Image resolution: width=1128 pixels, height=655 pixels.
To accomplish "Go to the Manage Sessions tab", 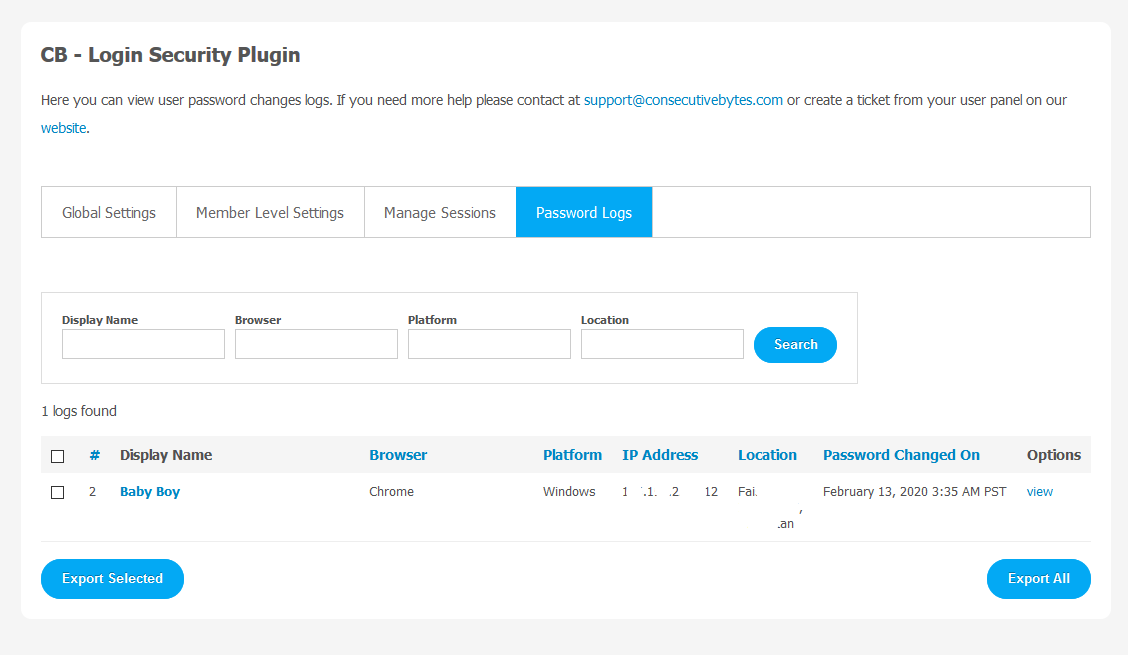I will (440, 212).
